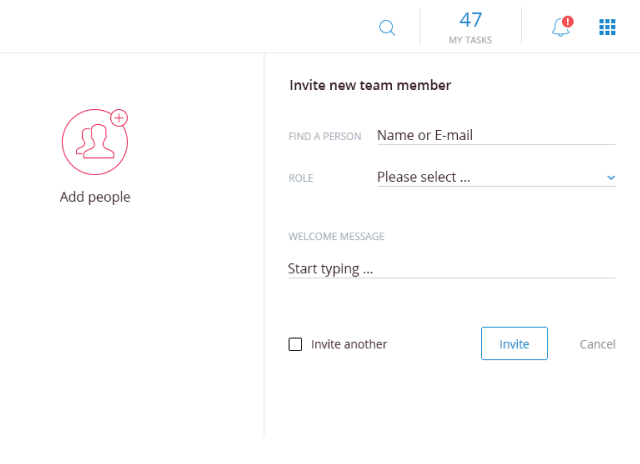Click the Add people circle icon
The width and height of the screenshot is (640, 464).
94,141
